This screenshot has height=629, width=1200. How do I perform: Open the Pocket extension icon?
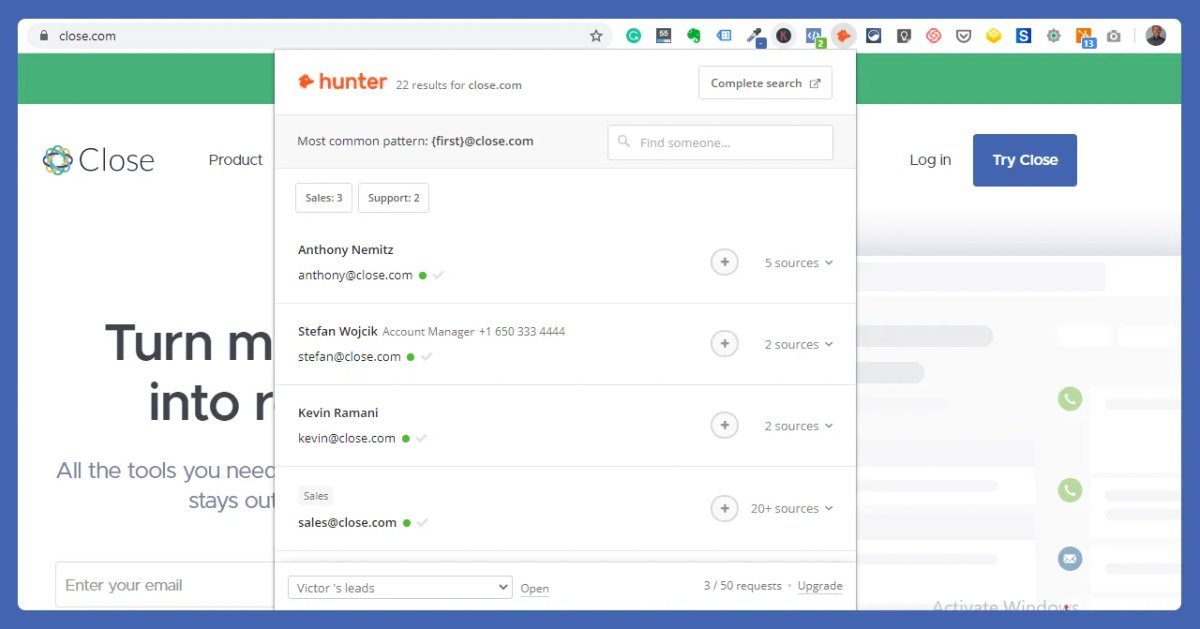click(x=964, y=36)
